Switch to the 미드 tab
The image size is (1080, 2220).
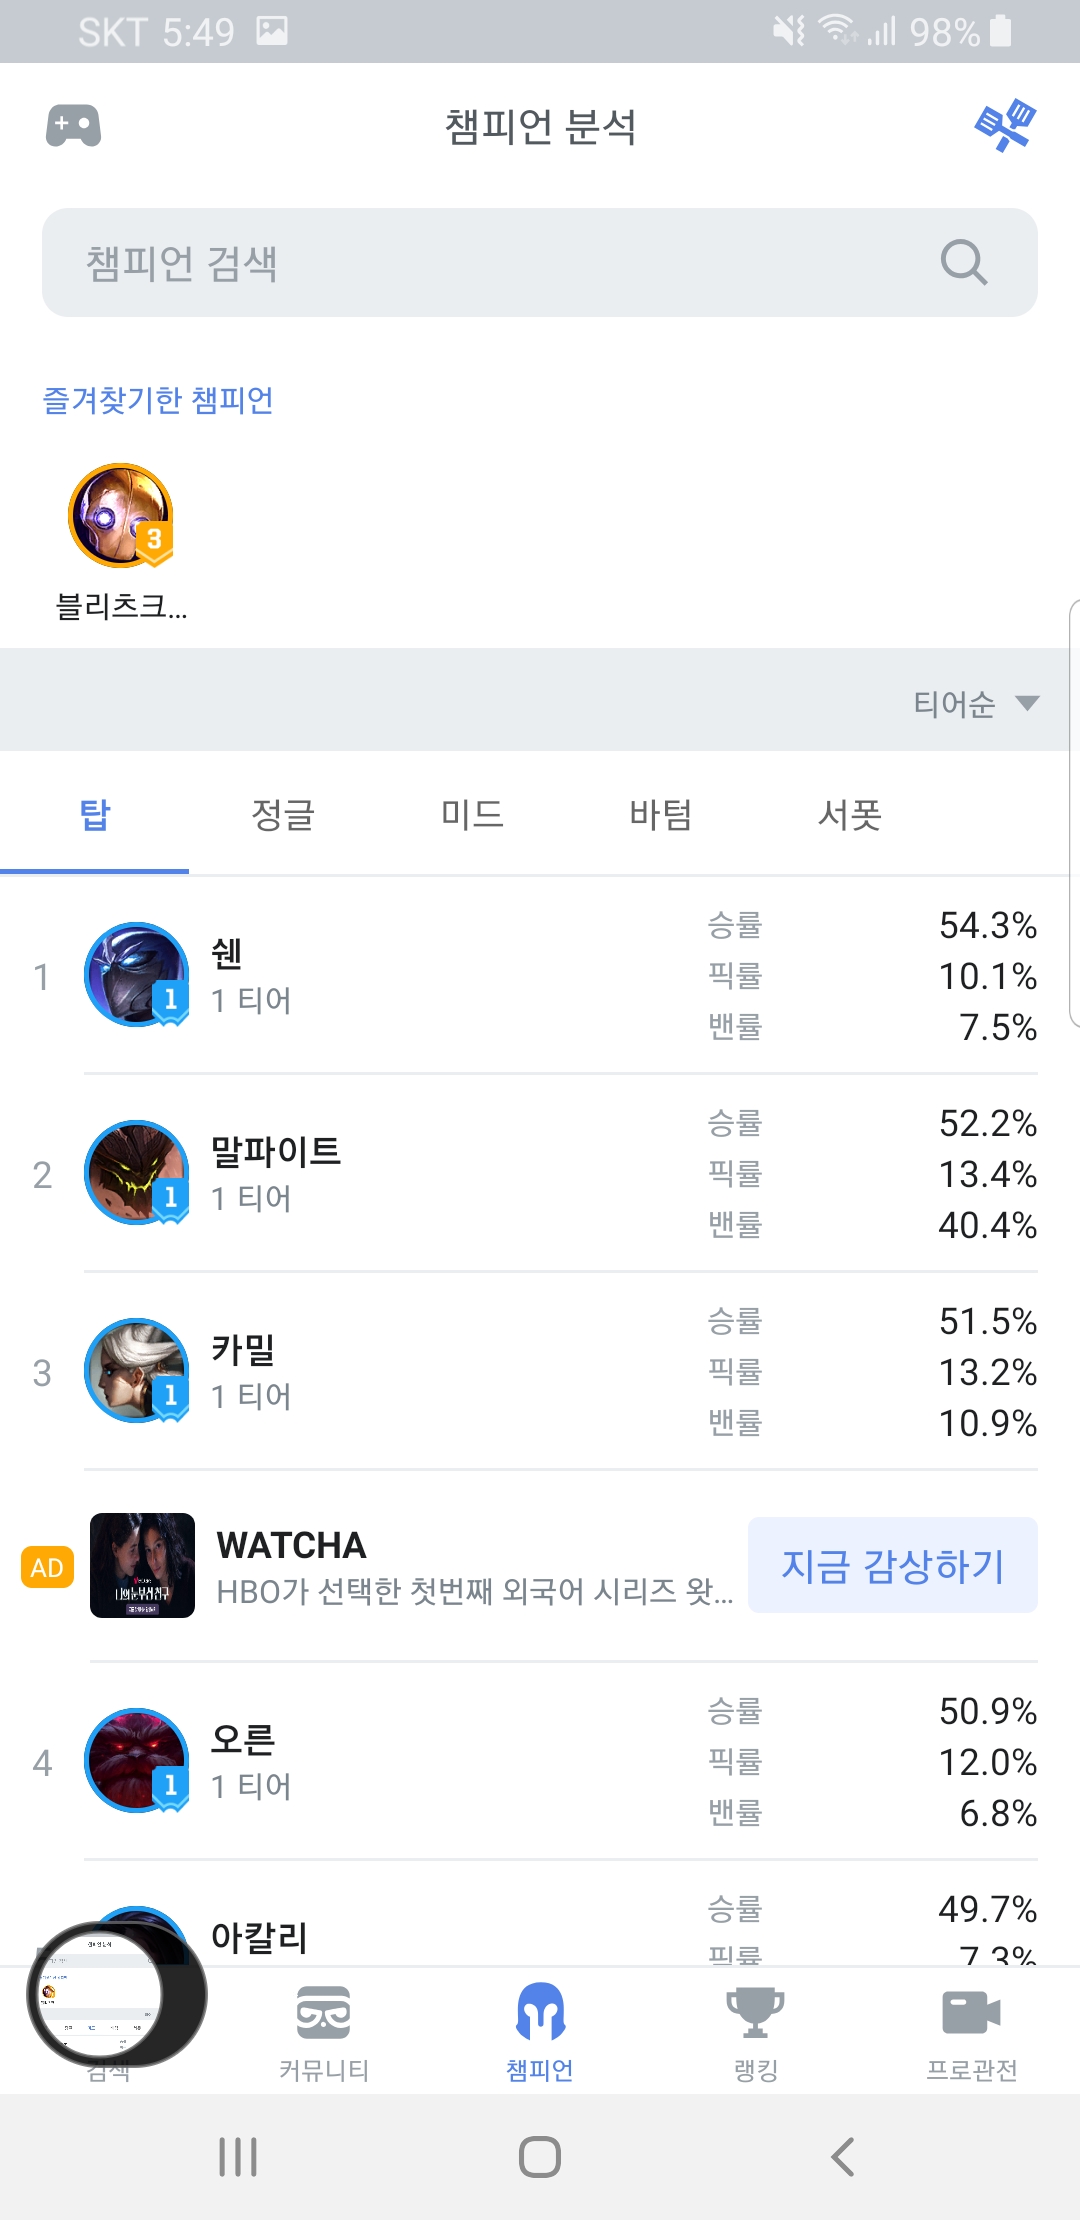click(x=472, y=815)
